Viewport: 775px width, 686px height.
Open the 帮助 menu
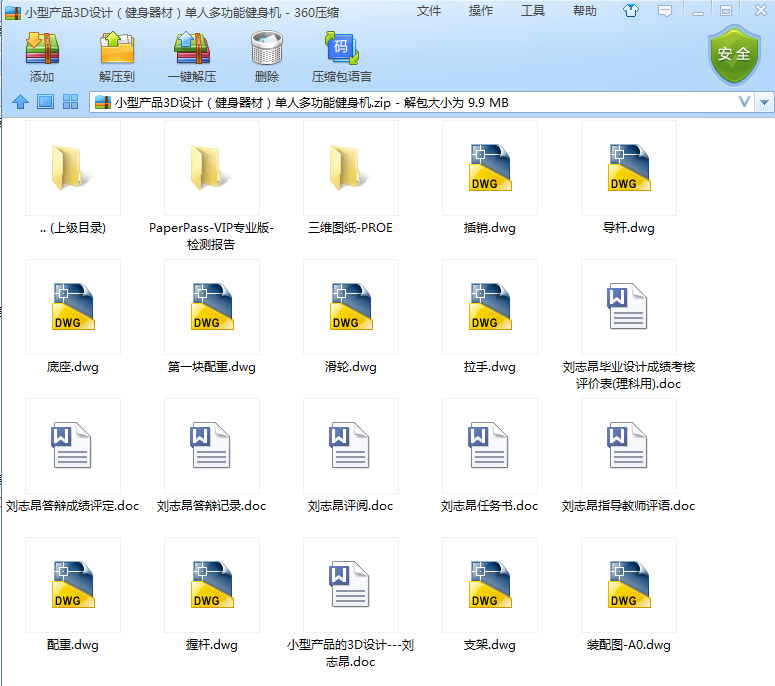585,11
